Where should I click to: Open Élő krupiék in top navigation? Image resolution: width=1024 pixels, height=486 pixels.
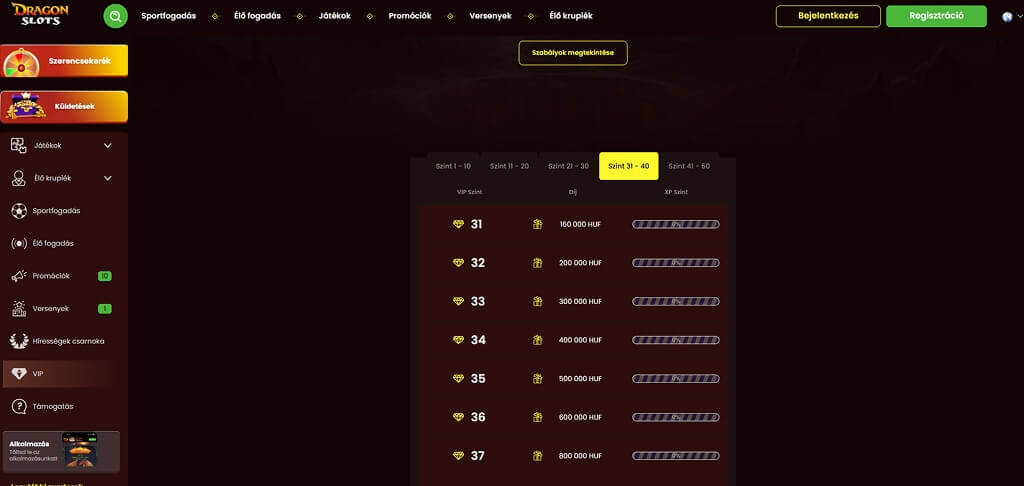(x=571, y=16)
